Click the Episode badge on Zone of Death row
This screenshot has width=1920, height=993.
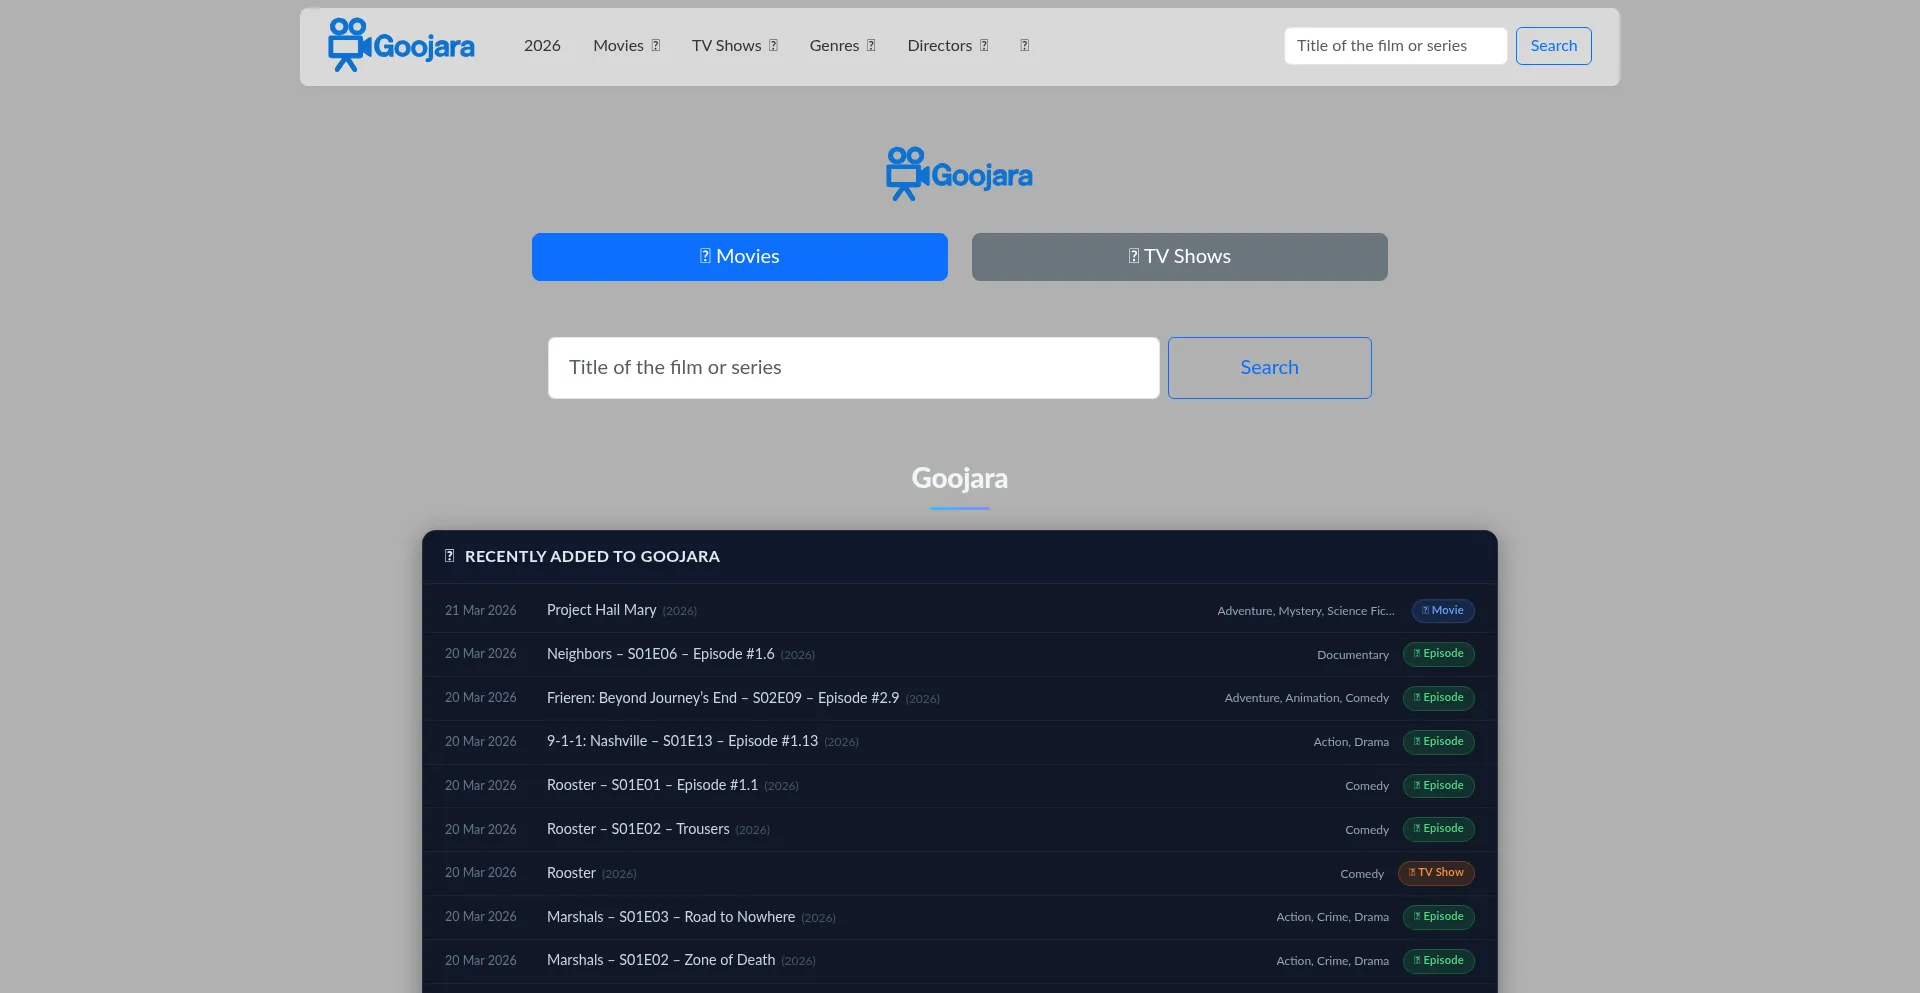(1439, 961)
